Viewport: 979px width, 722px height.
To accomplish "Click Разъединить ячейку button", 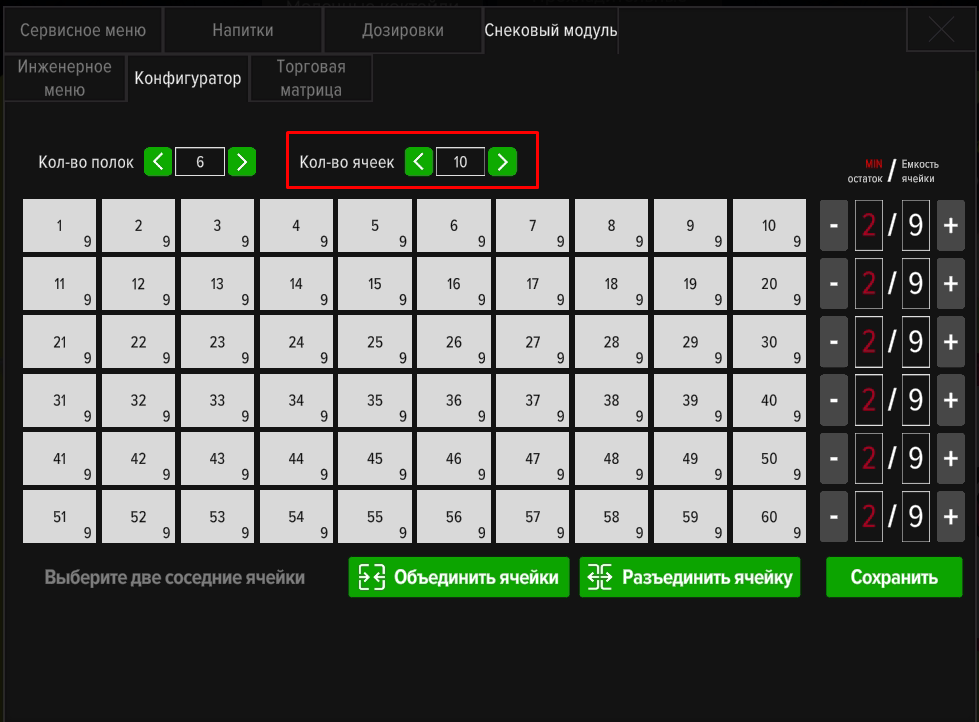I will coord(690,577).
